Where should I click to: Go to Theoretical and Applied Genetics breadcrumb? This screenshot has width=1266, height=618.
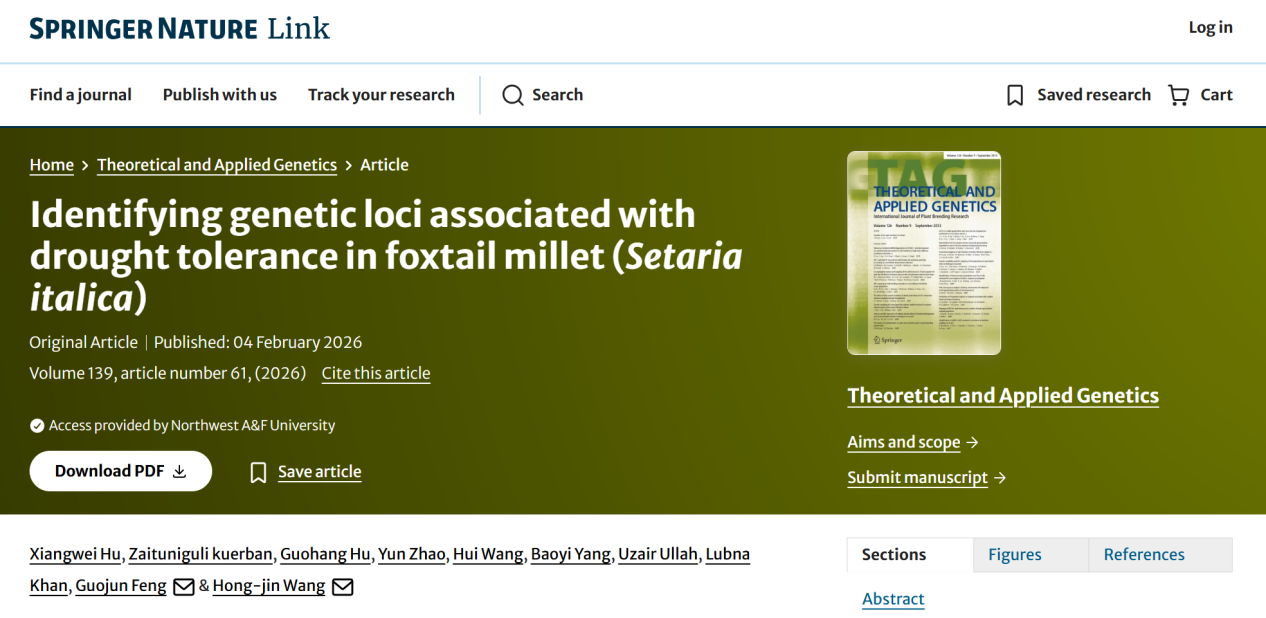tap(217, 165)
